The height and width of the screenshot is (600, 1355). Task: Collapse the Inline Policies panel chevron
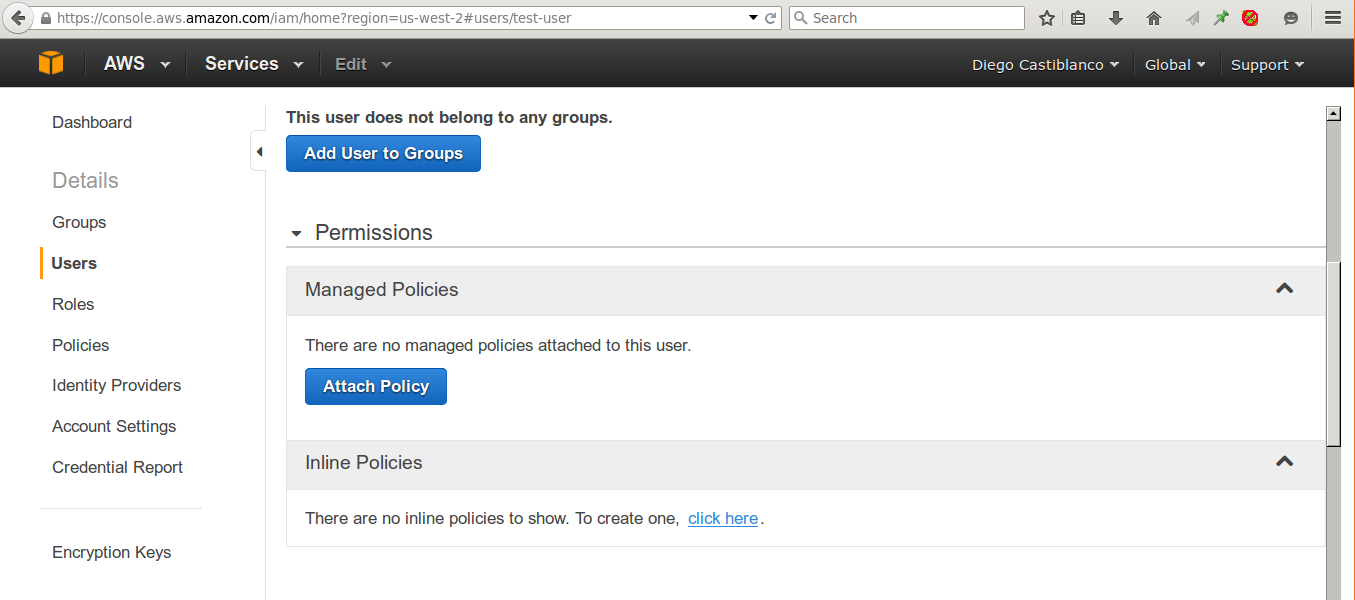click(1285, 462)
